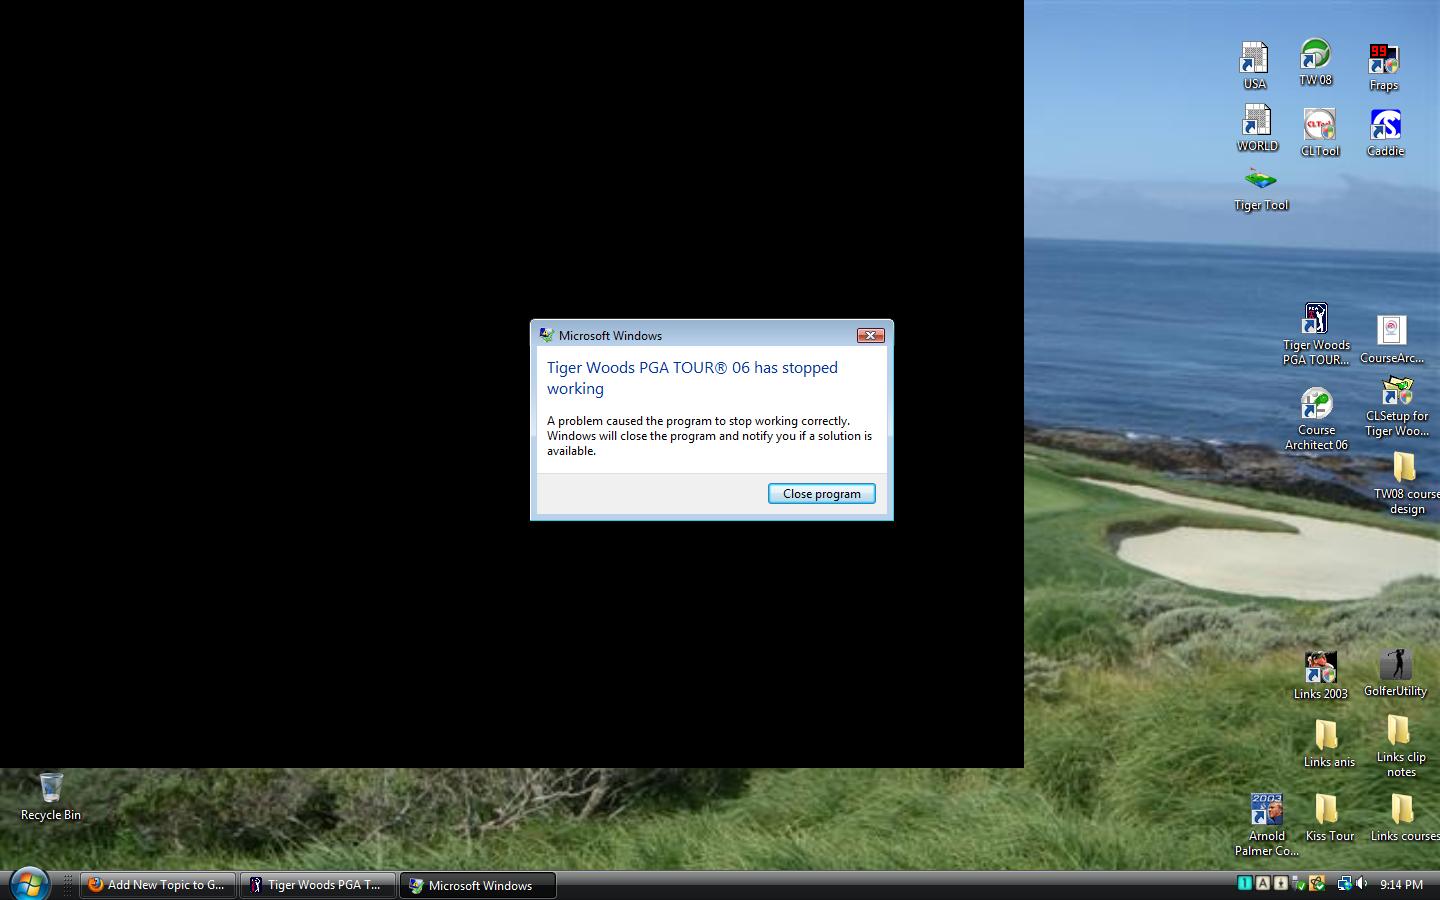
Task: Select Tiger Woods PGA TOUR desktop shortcut
Action: point(1316,334)
